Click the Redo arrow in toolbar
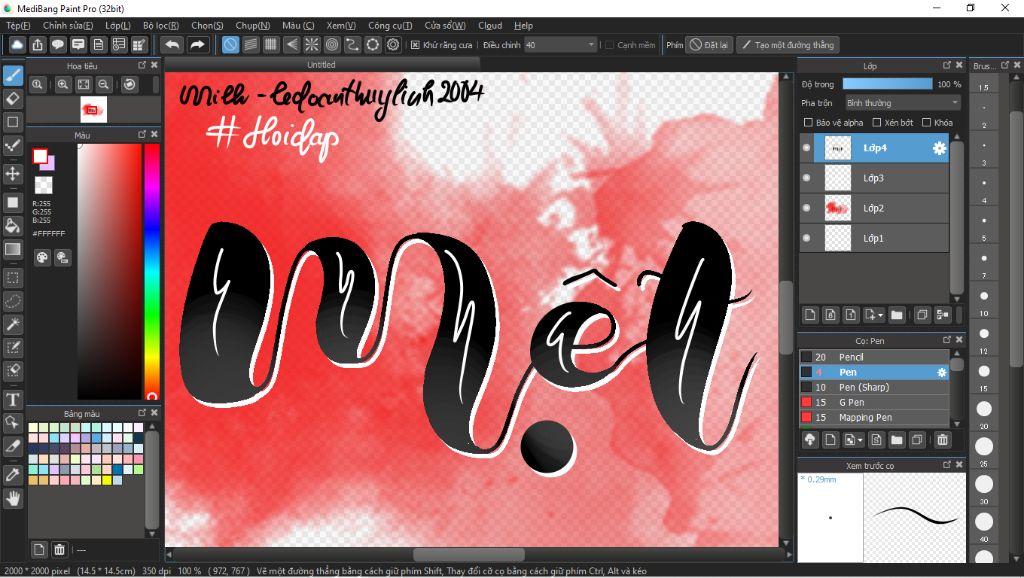Screen dimensions: 1024x578 point(197,45)
